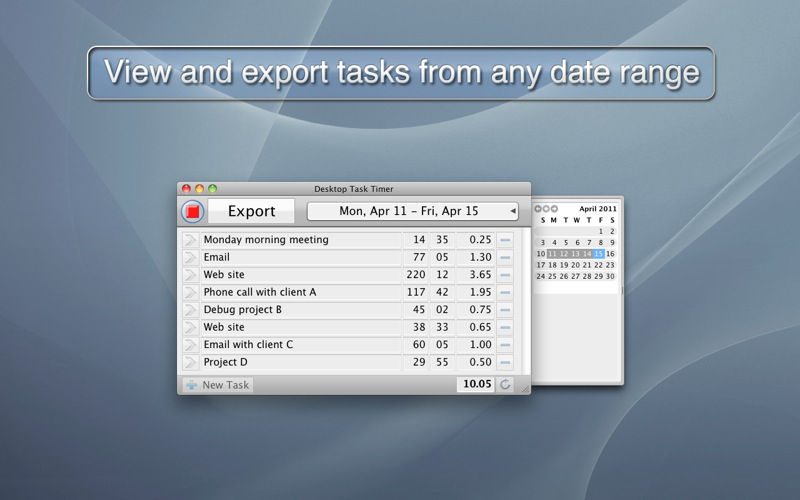Start timer for Phone call with client A
This screenshot has height=500, width=800.
point(190,292)
